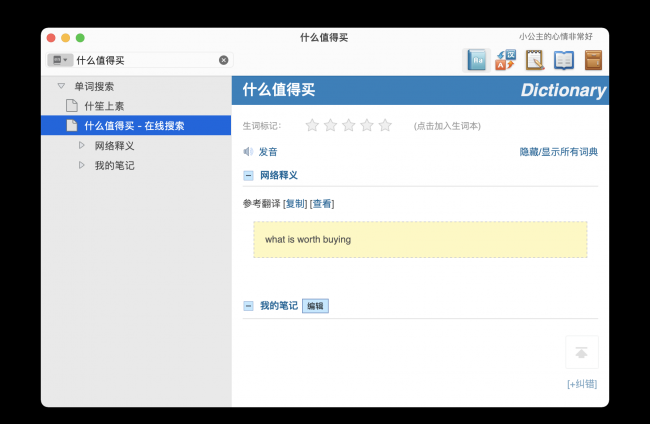Click the 点击加入生词本 hint text

click(x=447, y=126)
